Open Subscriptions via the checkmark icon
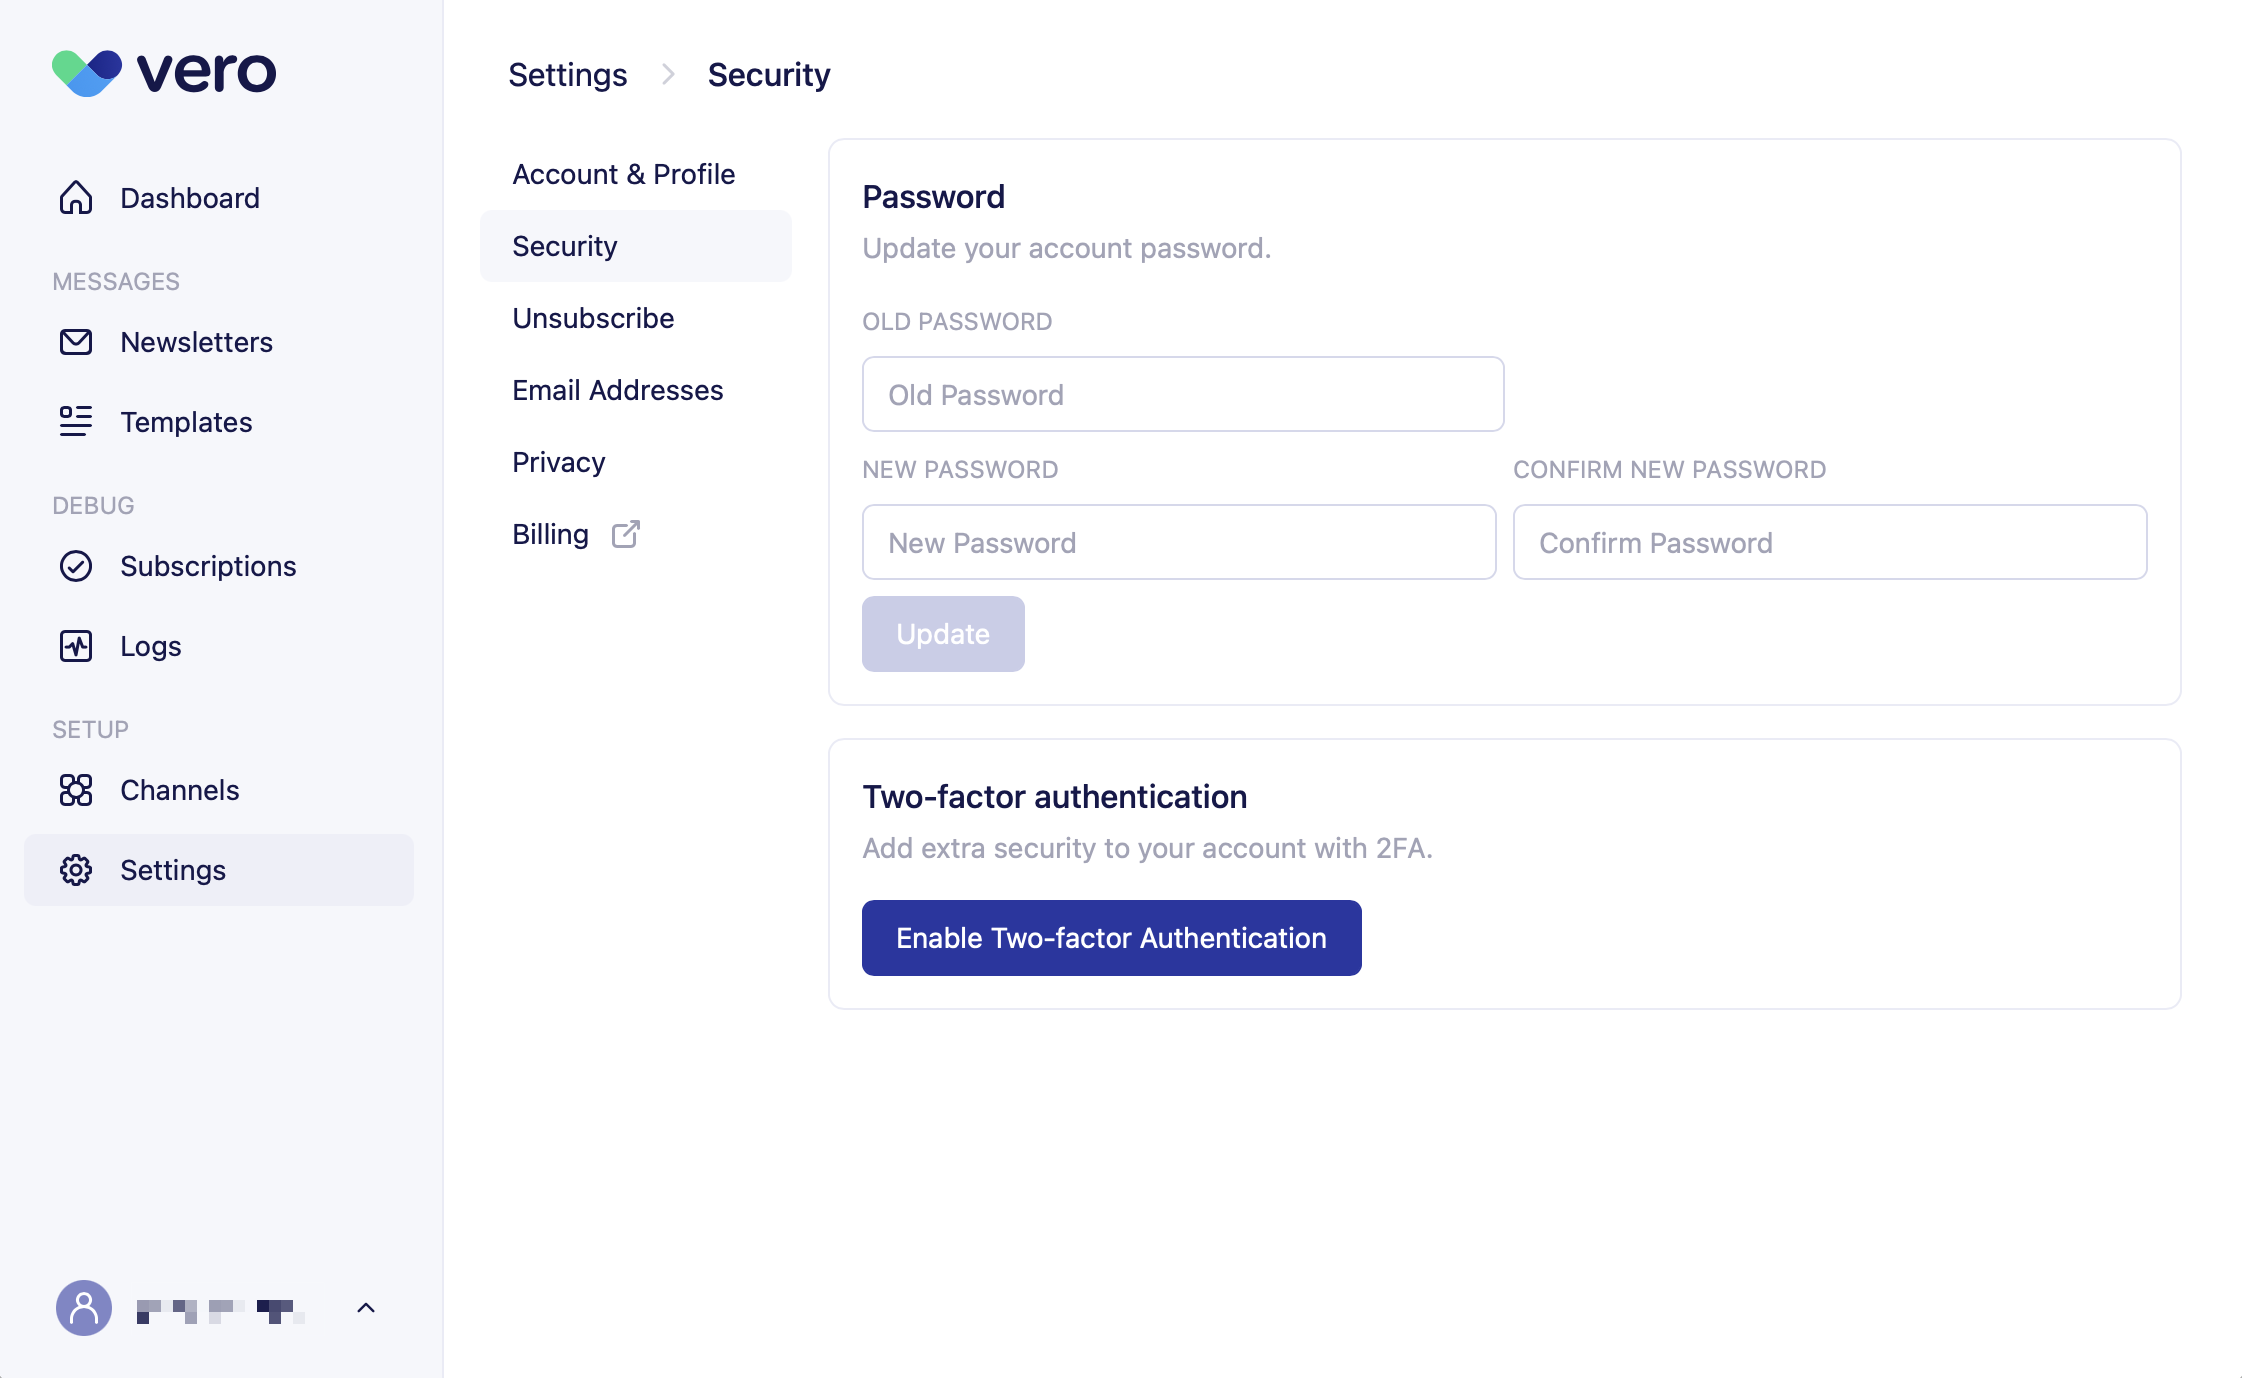This screenshot has width=2242, height=1378. pos(75,566)
